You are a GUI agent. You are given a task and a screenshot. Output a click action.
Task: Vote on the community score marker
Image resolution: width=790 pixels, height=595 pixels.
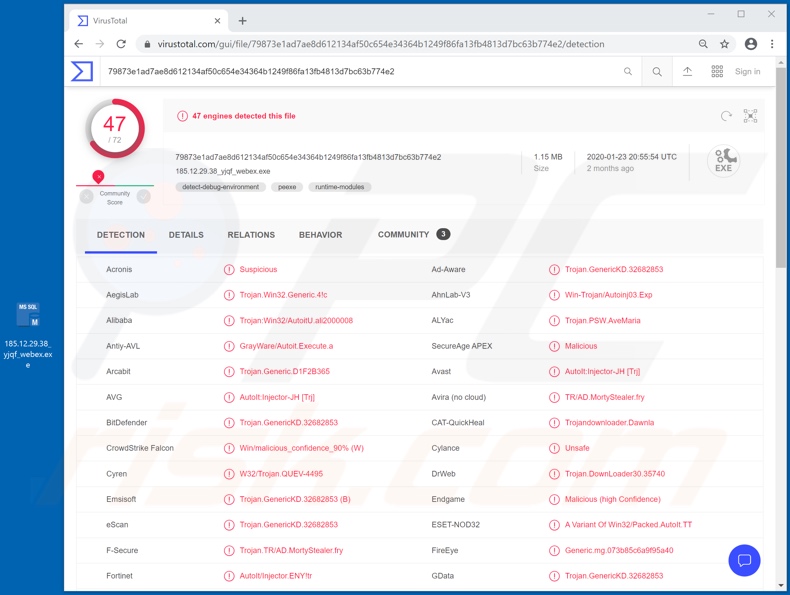tap(98, 177)
